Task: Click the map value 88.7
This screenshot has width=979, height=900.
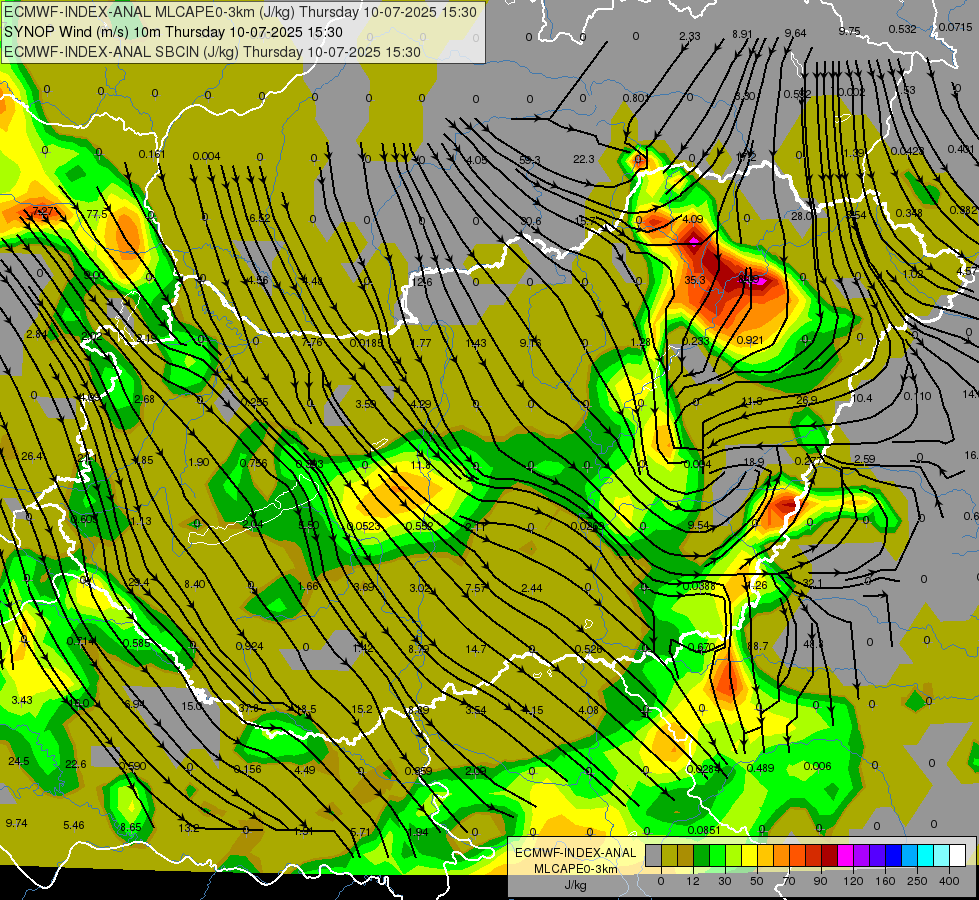Action: tap(757, 646)
